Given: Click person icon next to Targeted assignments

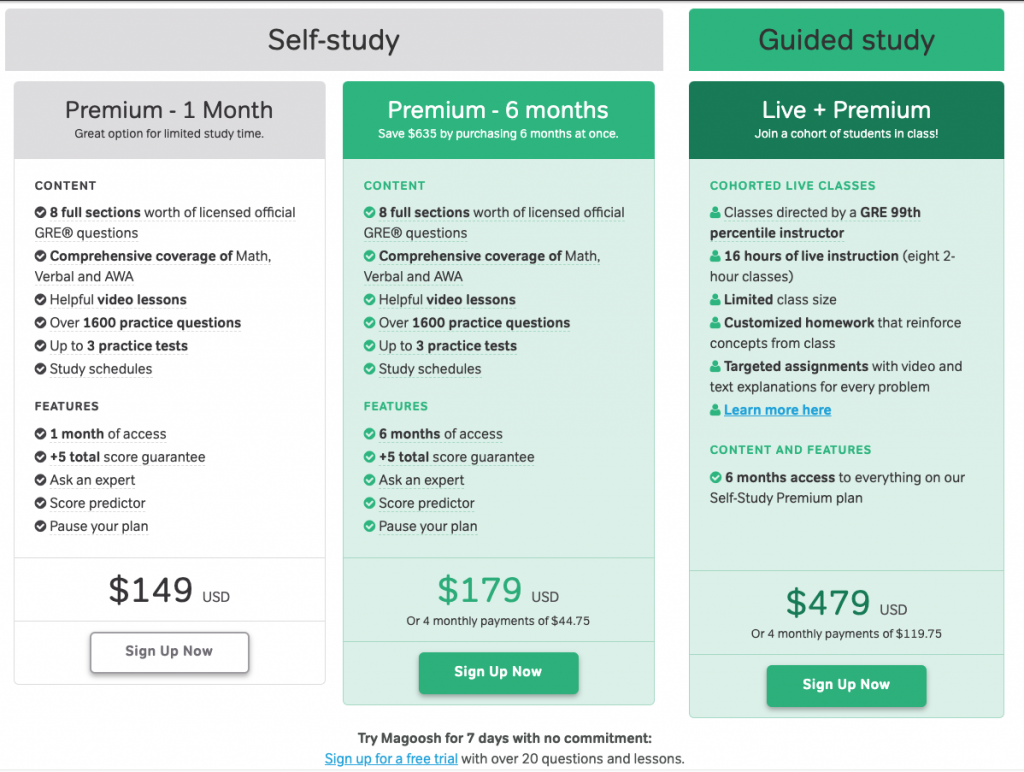Looking at the screenshot, I should coord(715,366).
